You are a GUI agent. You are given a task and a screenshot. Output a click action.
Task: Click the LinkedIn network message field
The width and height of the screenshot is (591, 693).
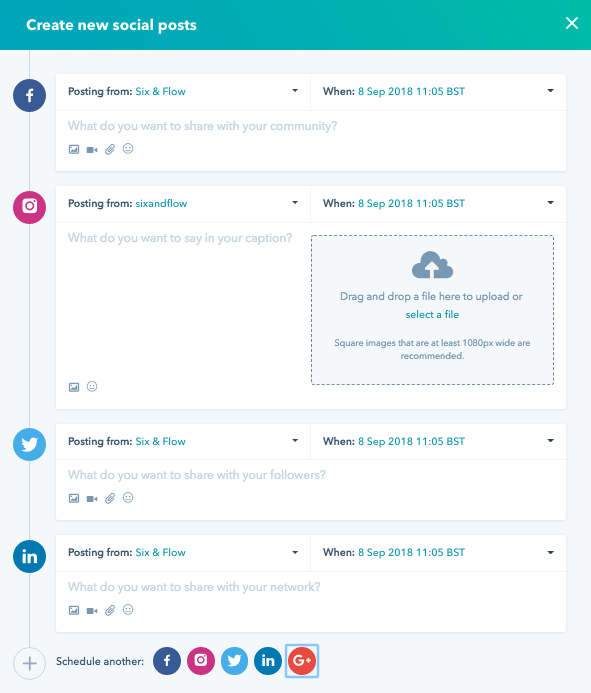311,587
